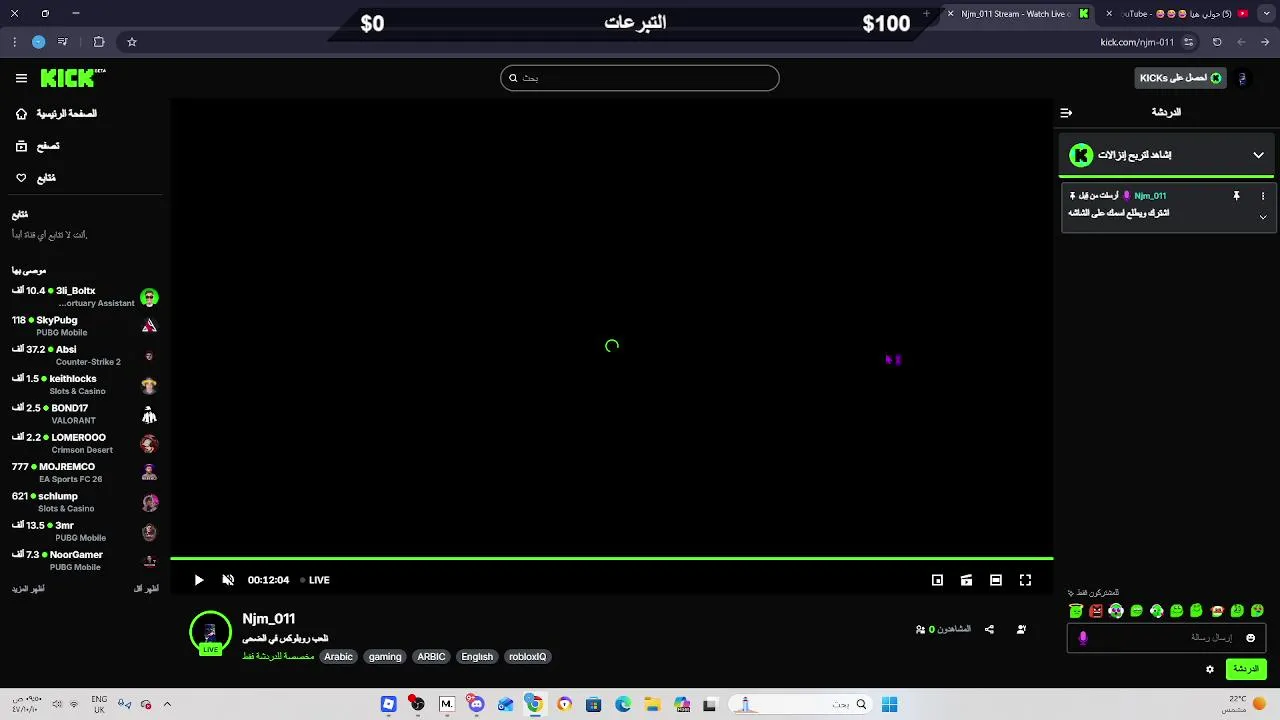
Task: Click the Get KICKs button
Action: coord(1181,78)
